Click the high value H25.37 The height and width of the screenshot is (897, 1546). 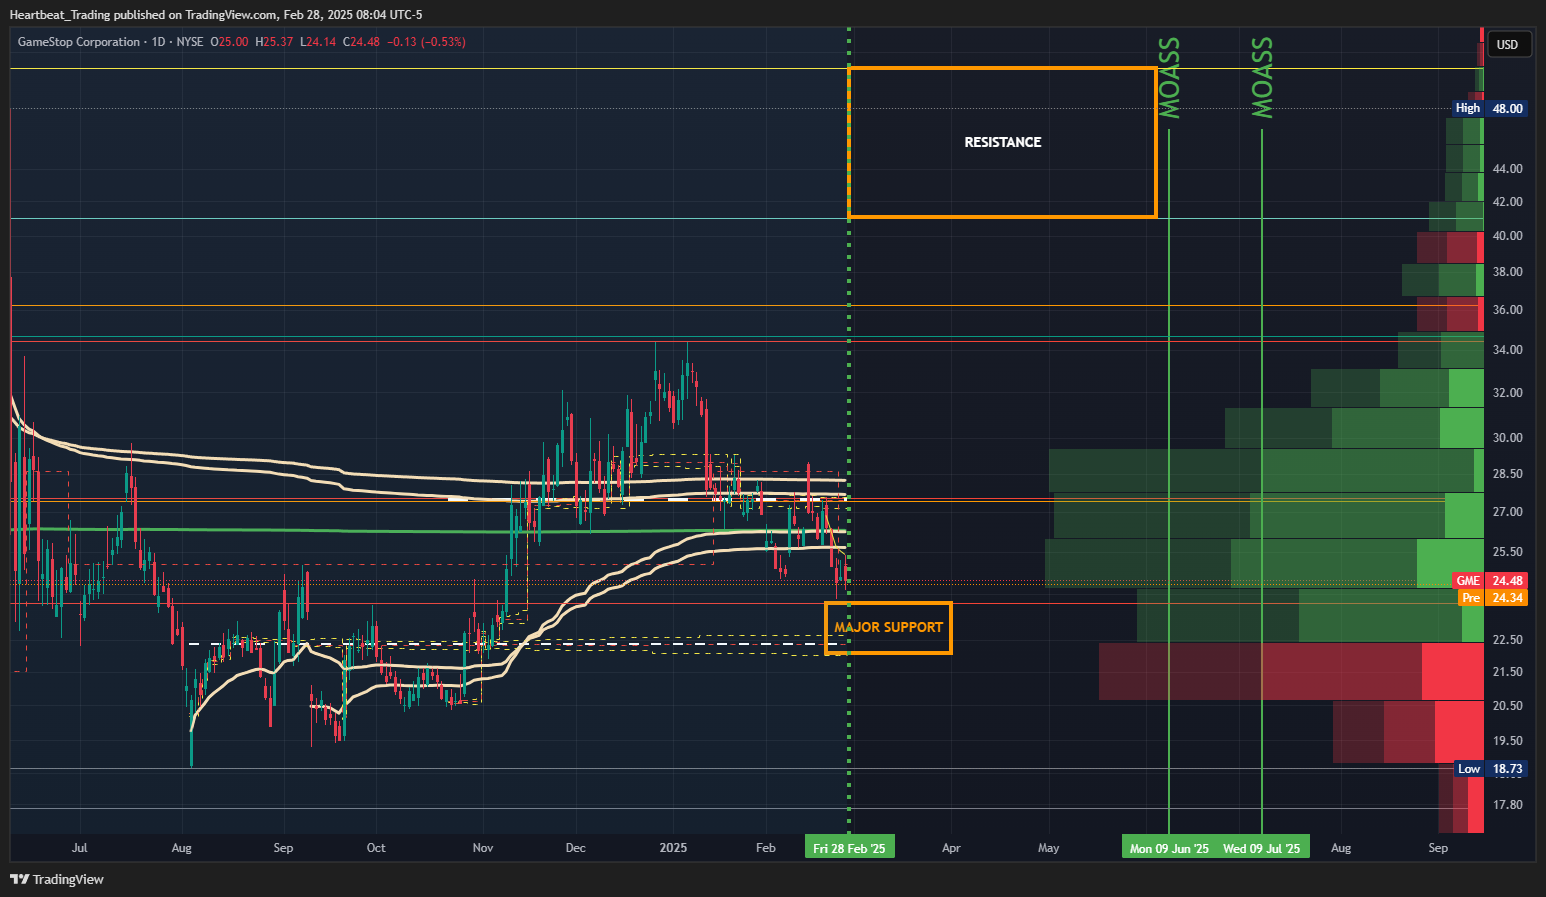(275, 42)
